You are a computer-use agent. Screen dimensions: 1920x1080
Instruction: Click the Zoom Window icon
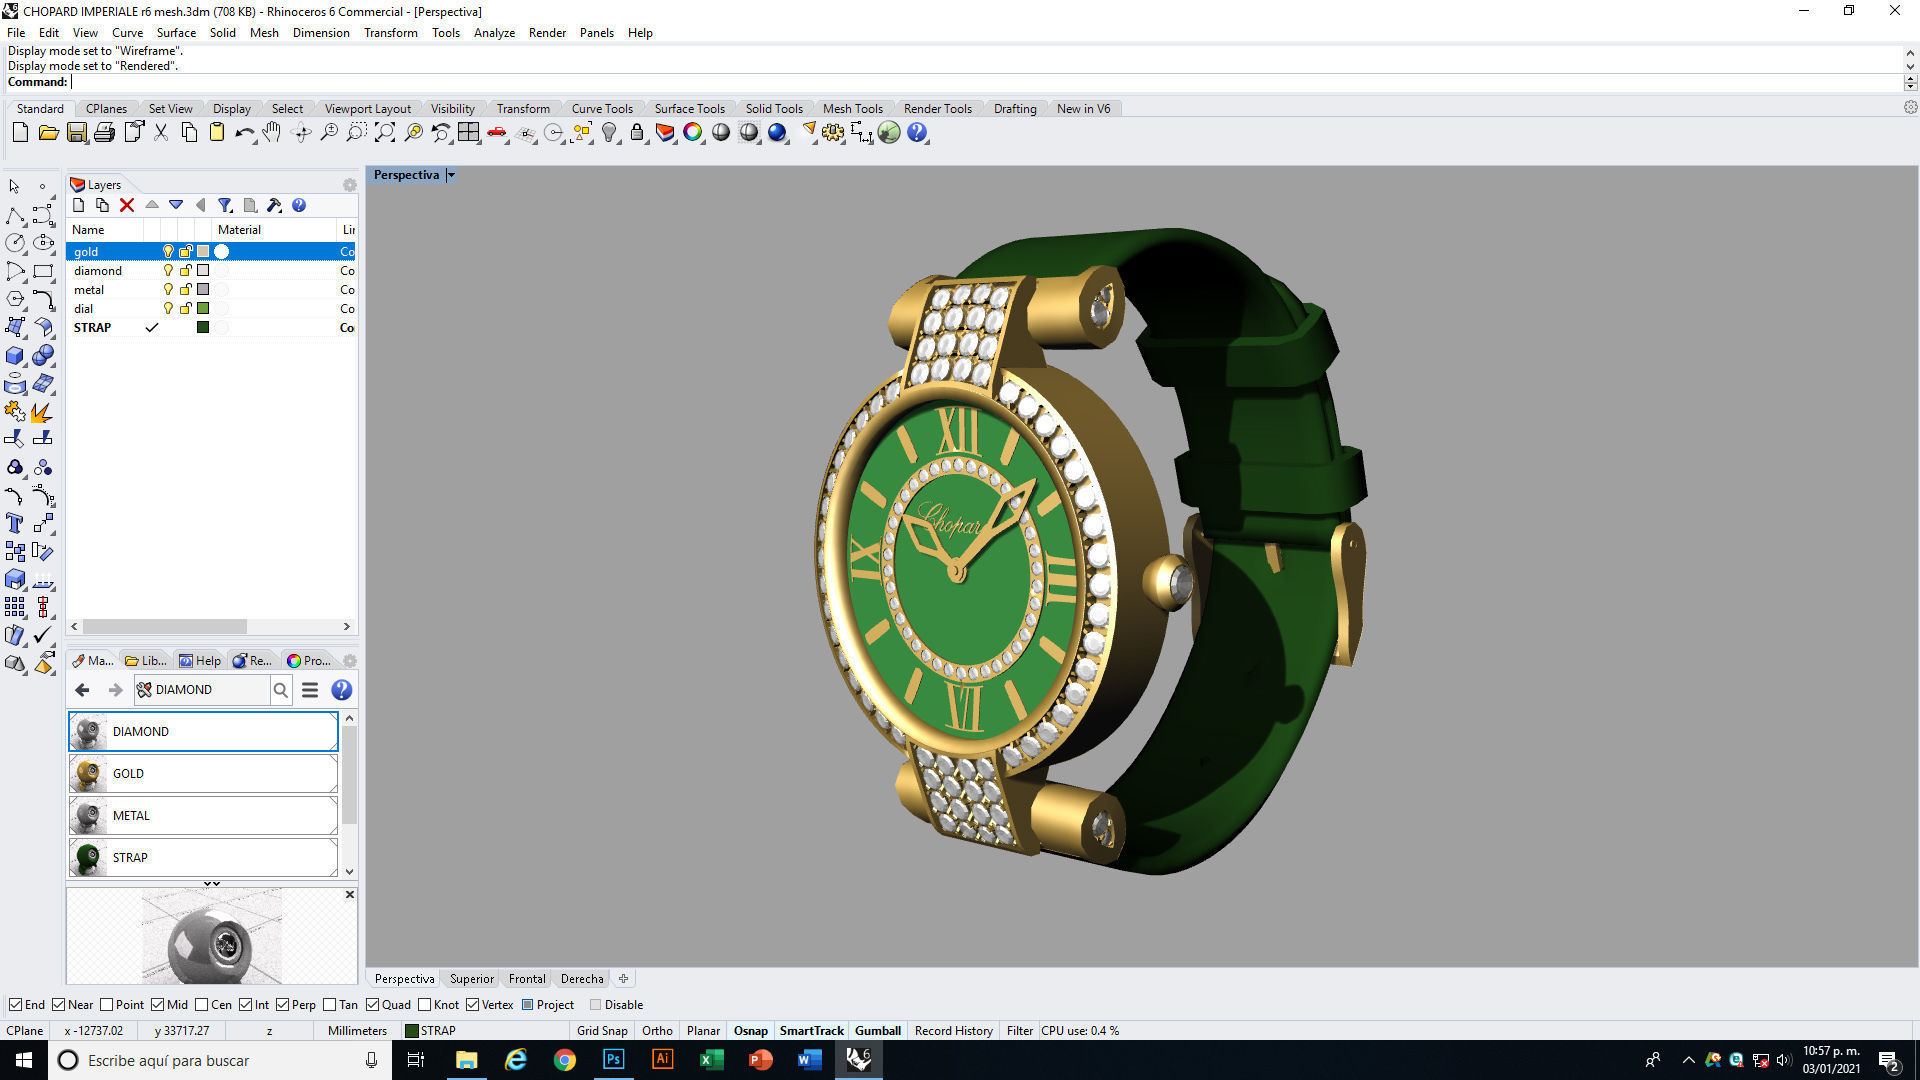point(356,132)
